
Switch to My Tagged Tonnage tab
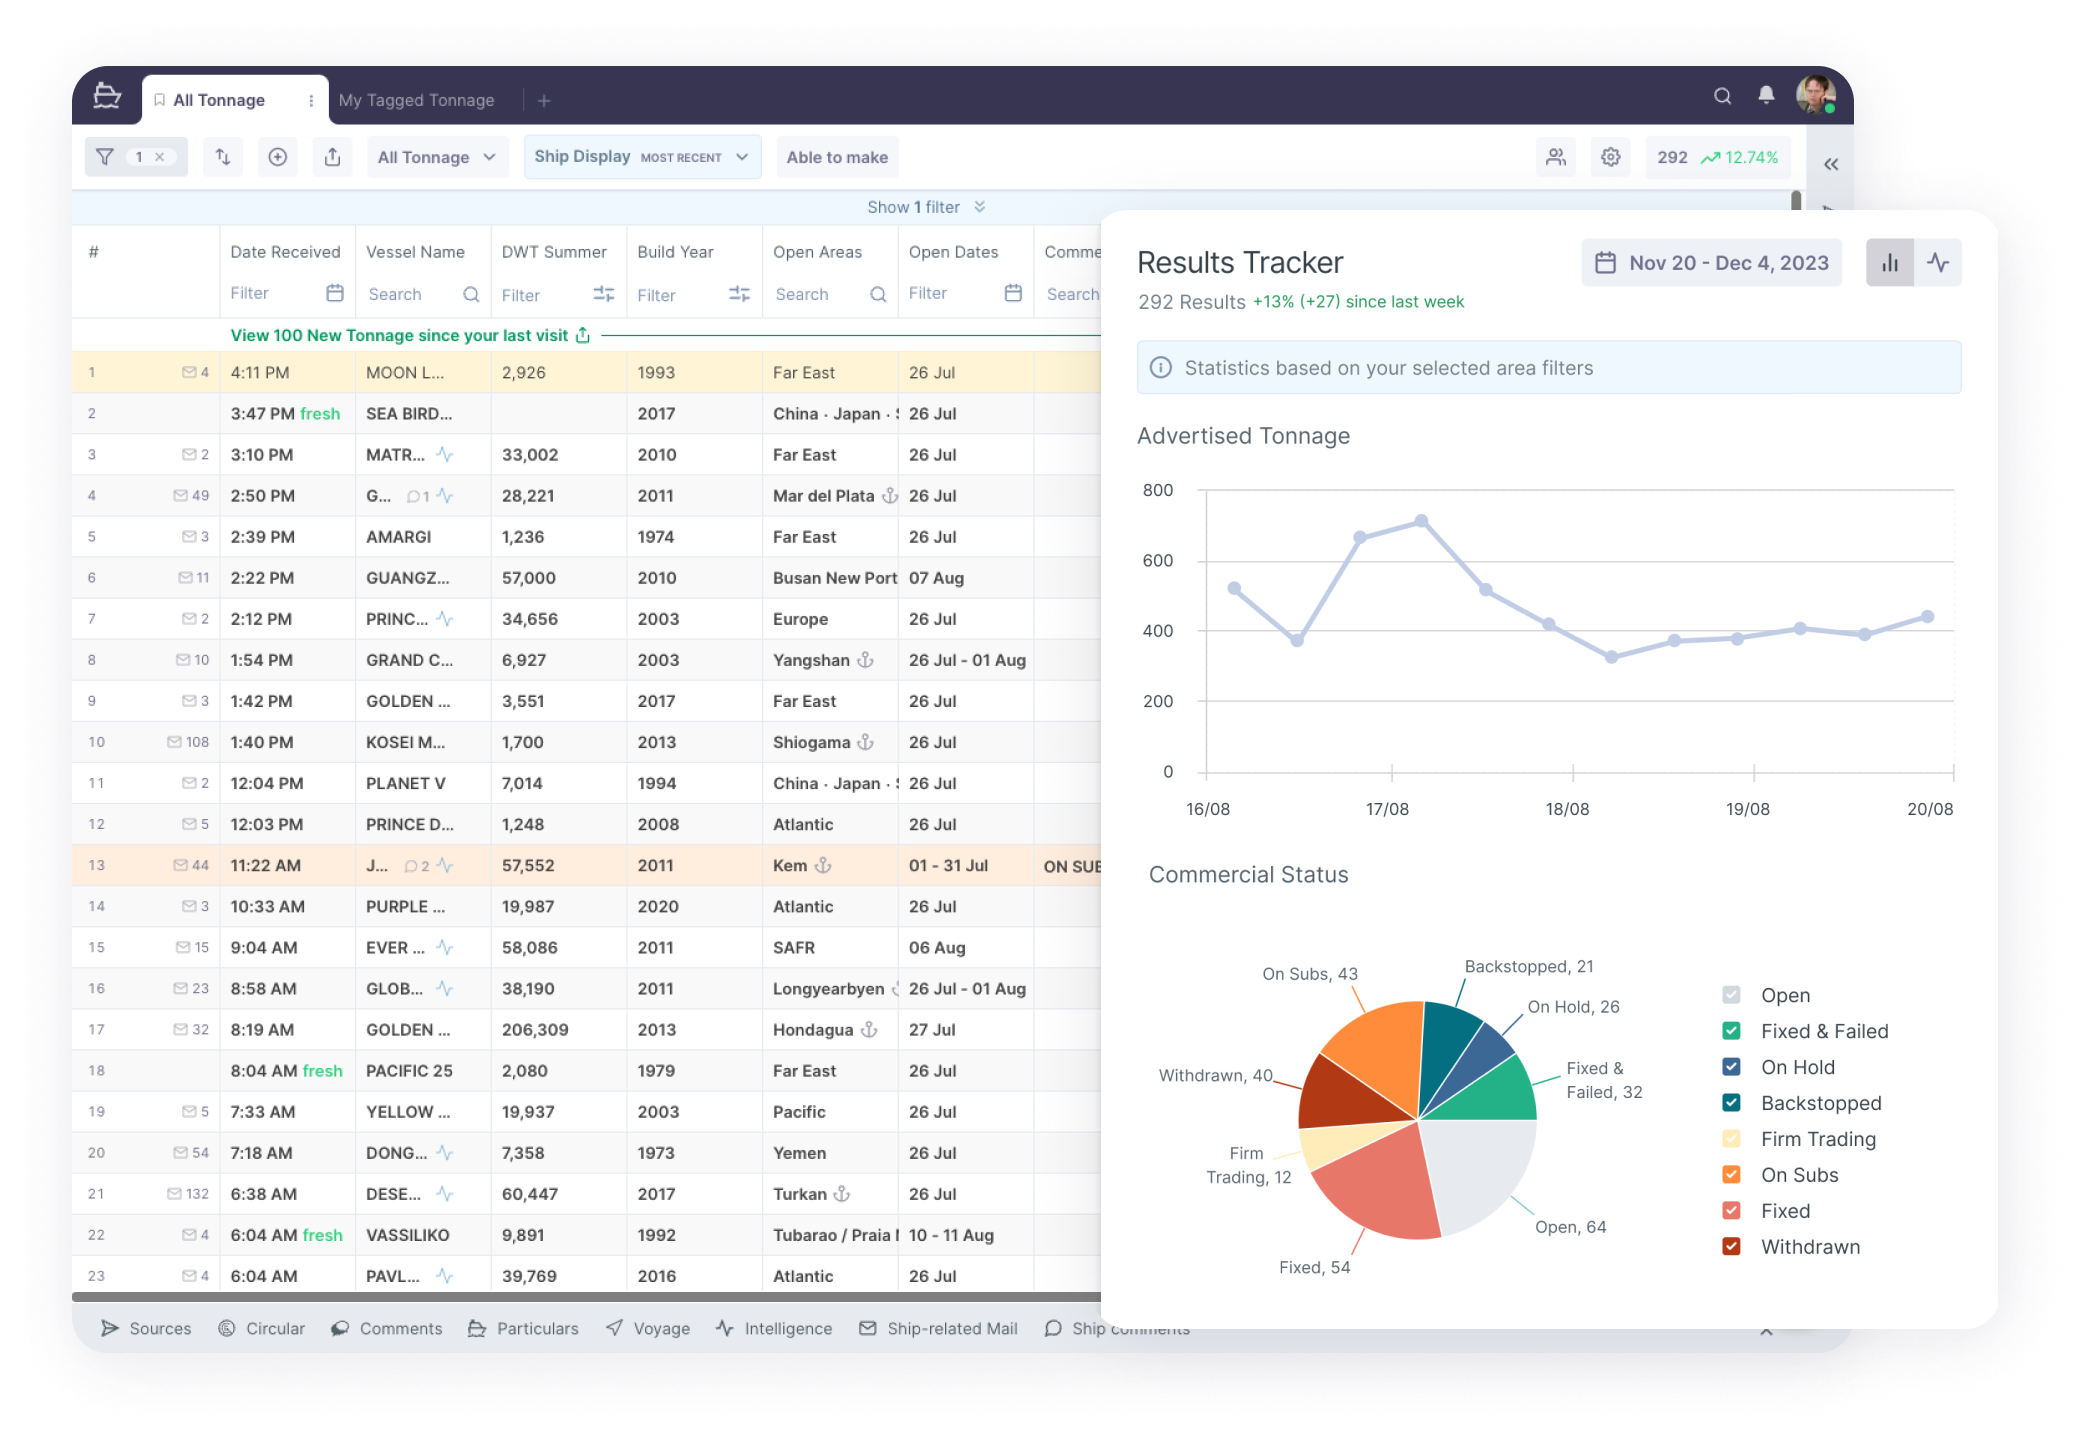click(416, 100)
